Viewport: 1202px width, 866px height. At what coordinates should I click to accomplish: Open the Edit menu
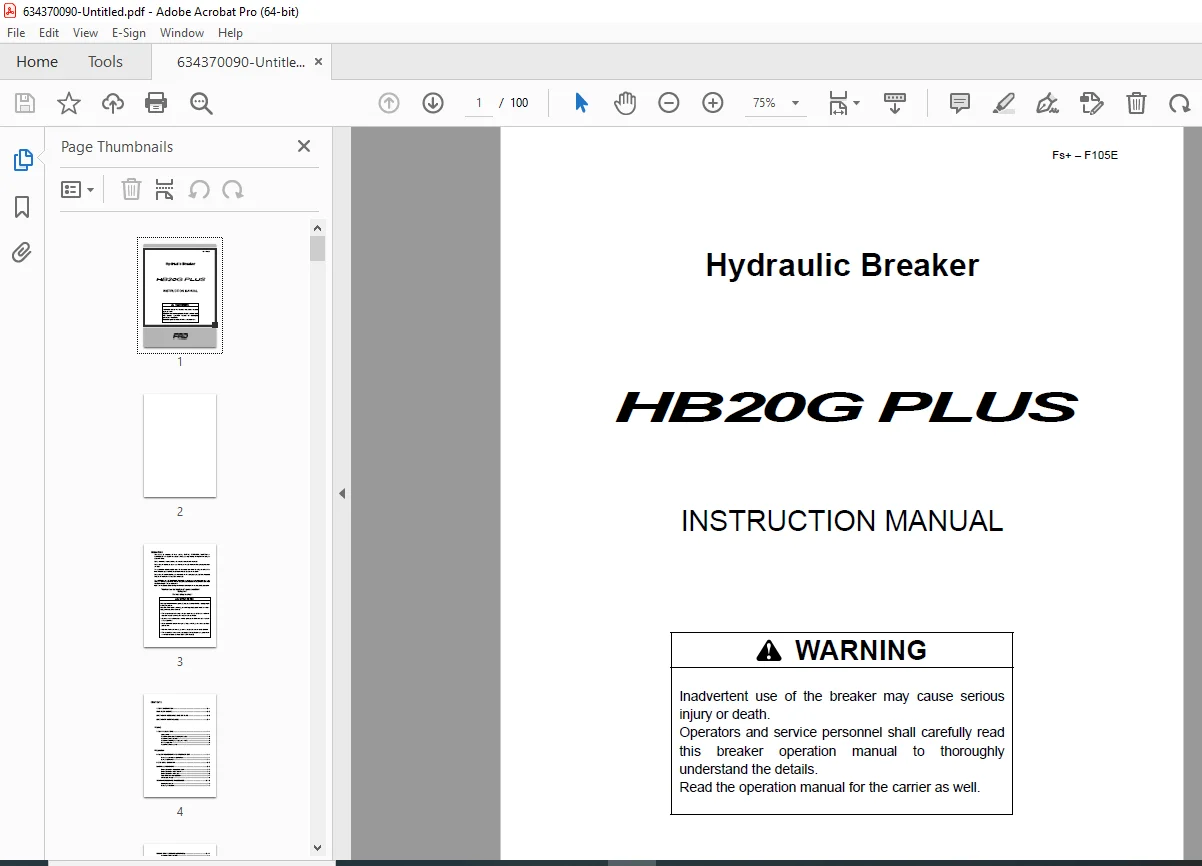coord(49,33)
